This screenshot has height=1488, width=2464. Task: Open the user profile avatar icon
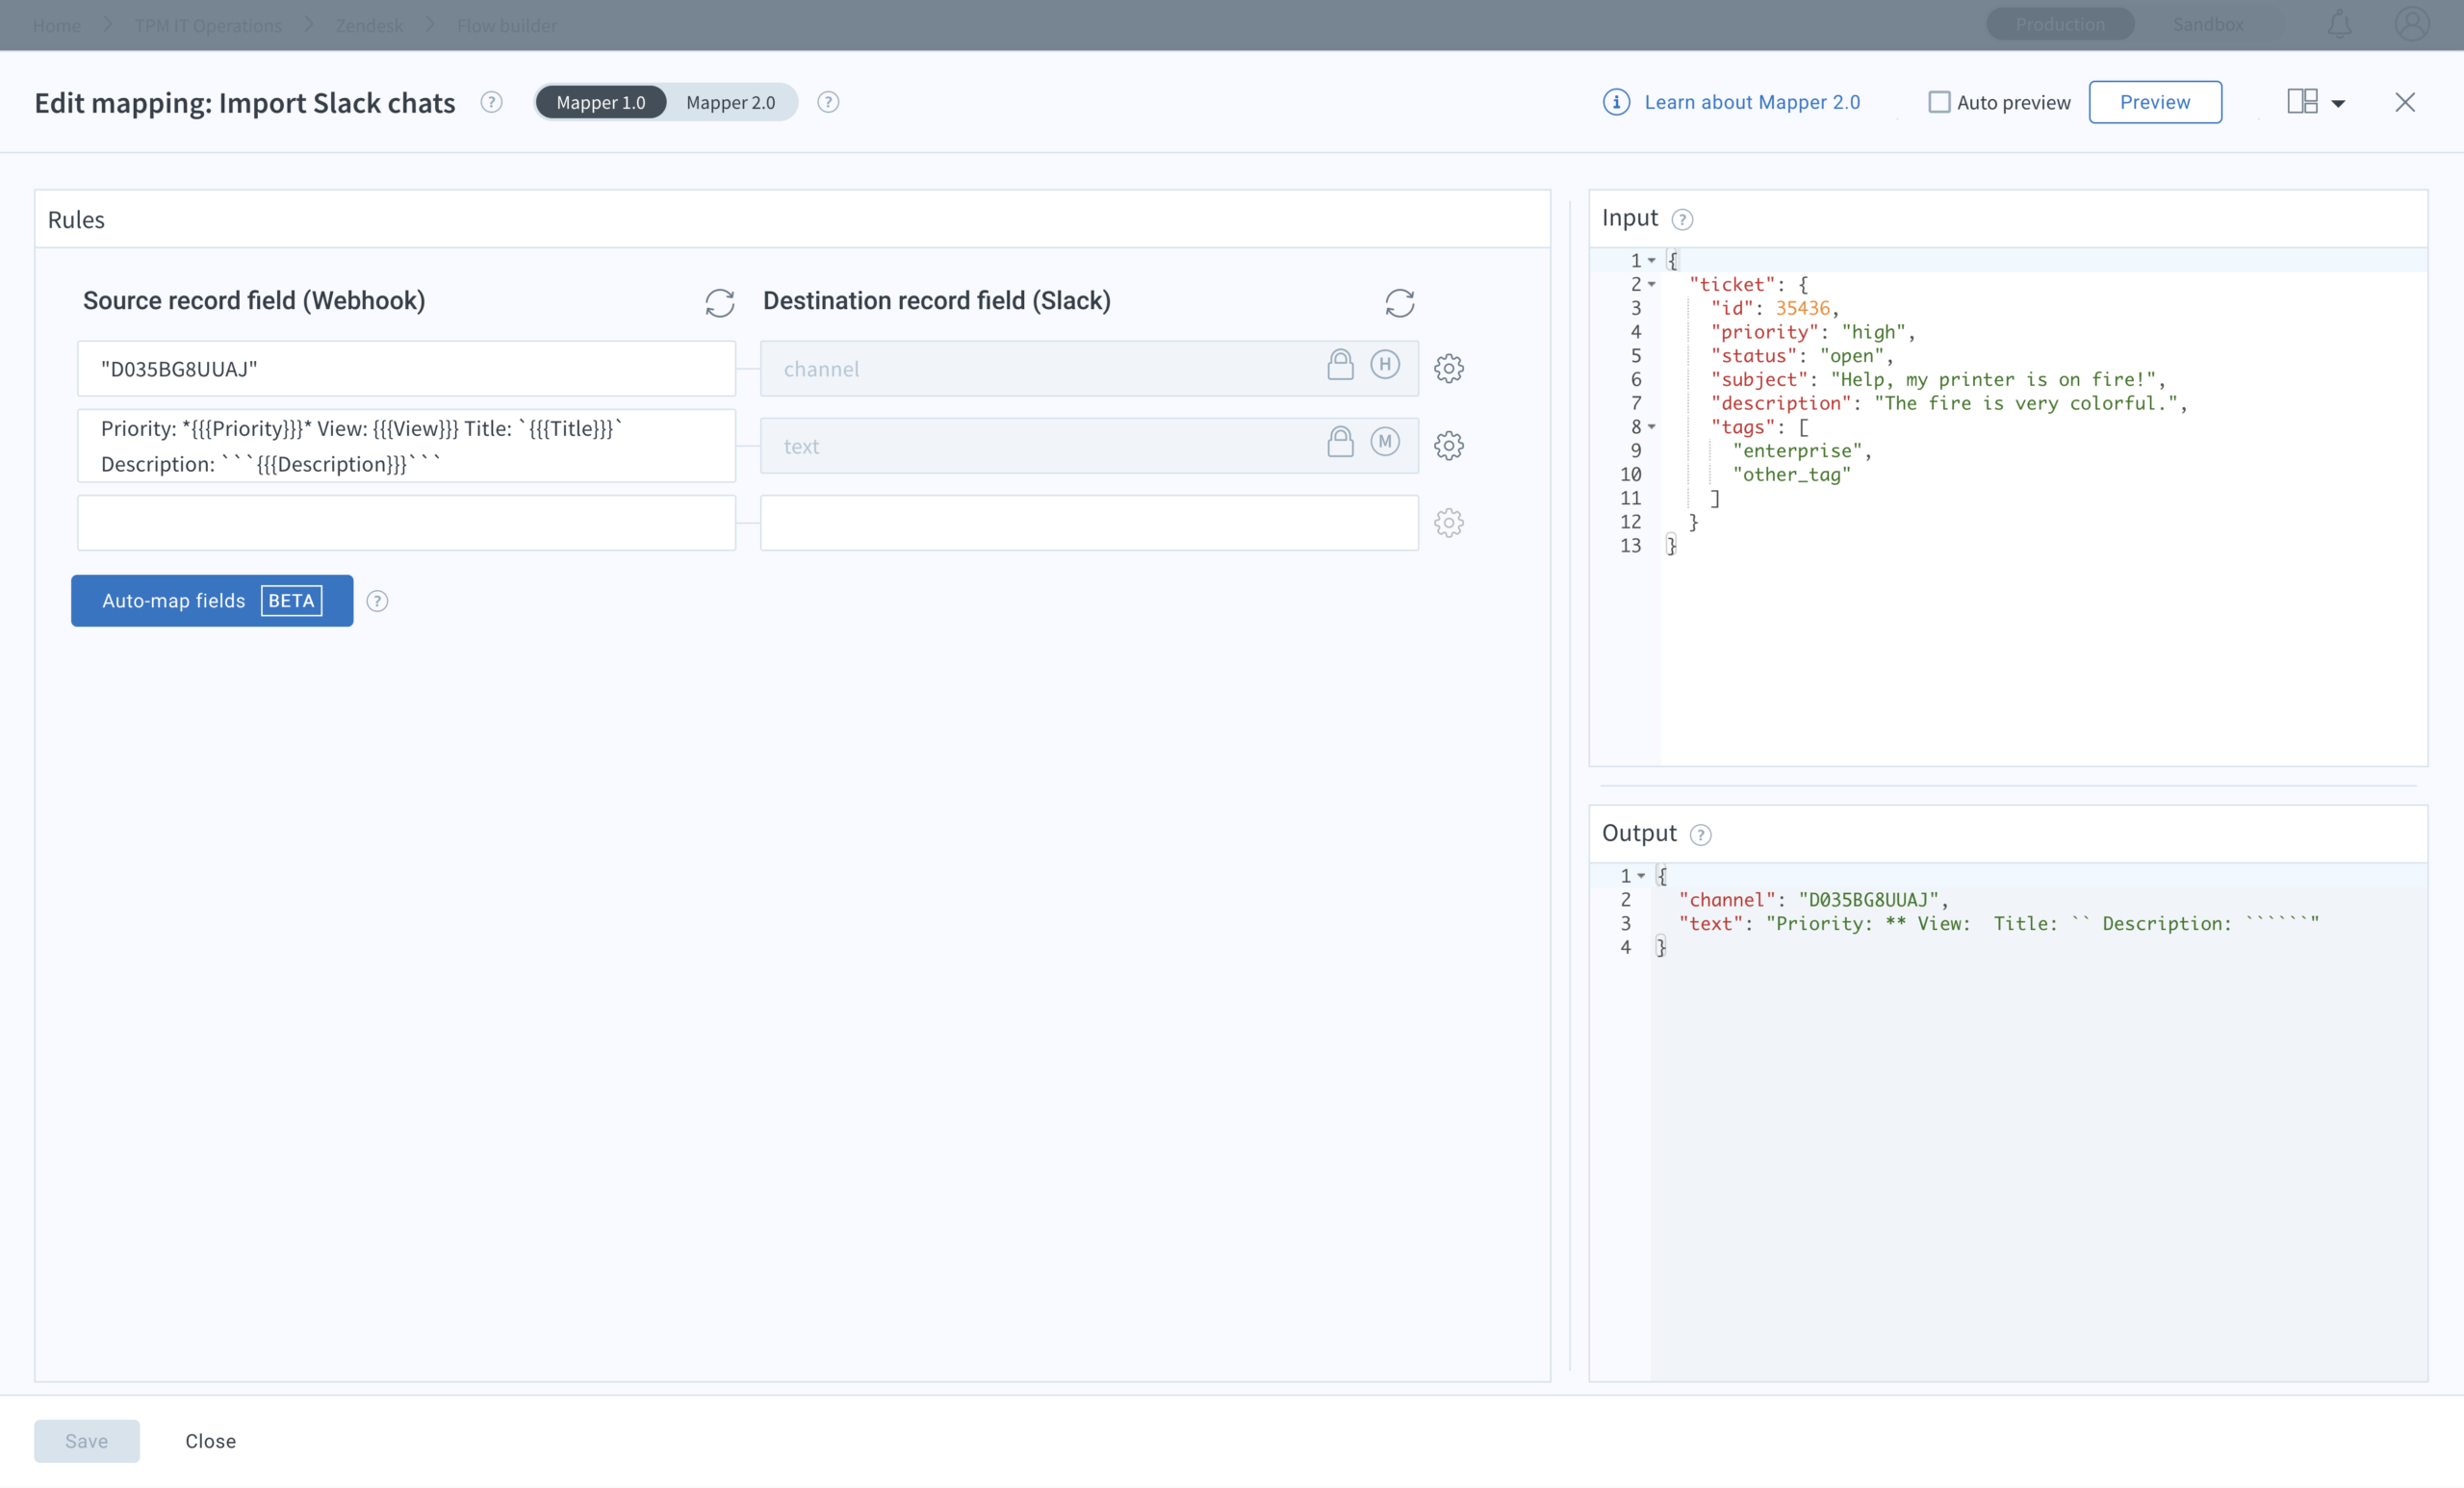2413,24
